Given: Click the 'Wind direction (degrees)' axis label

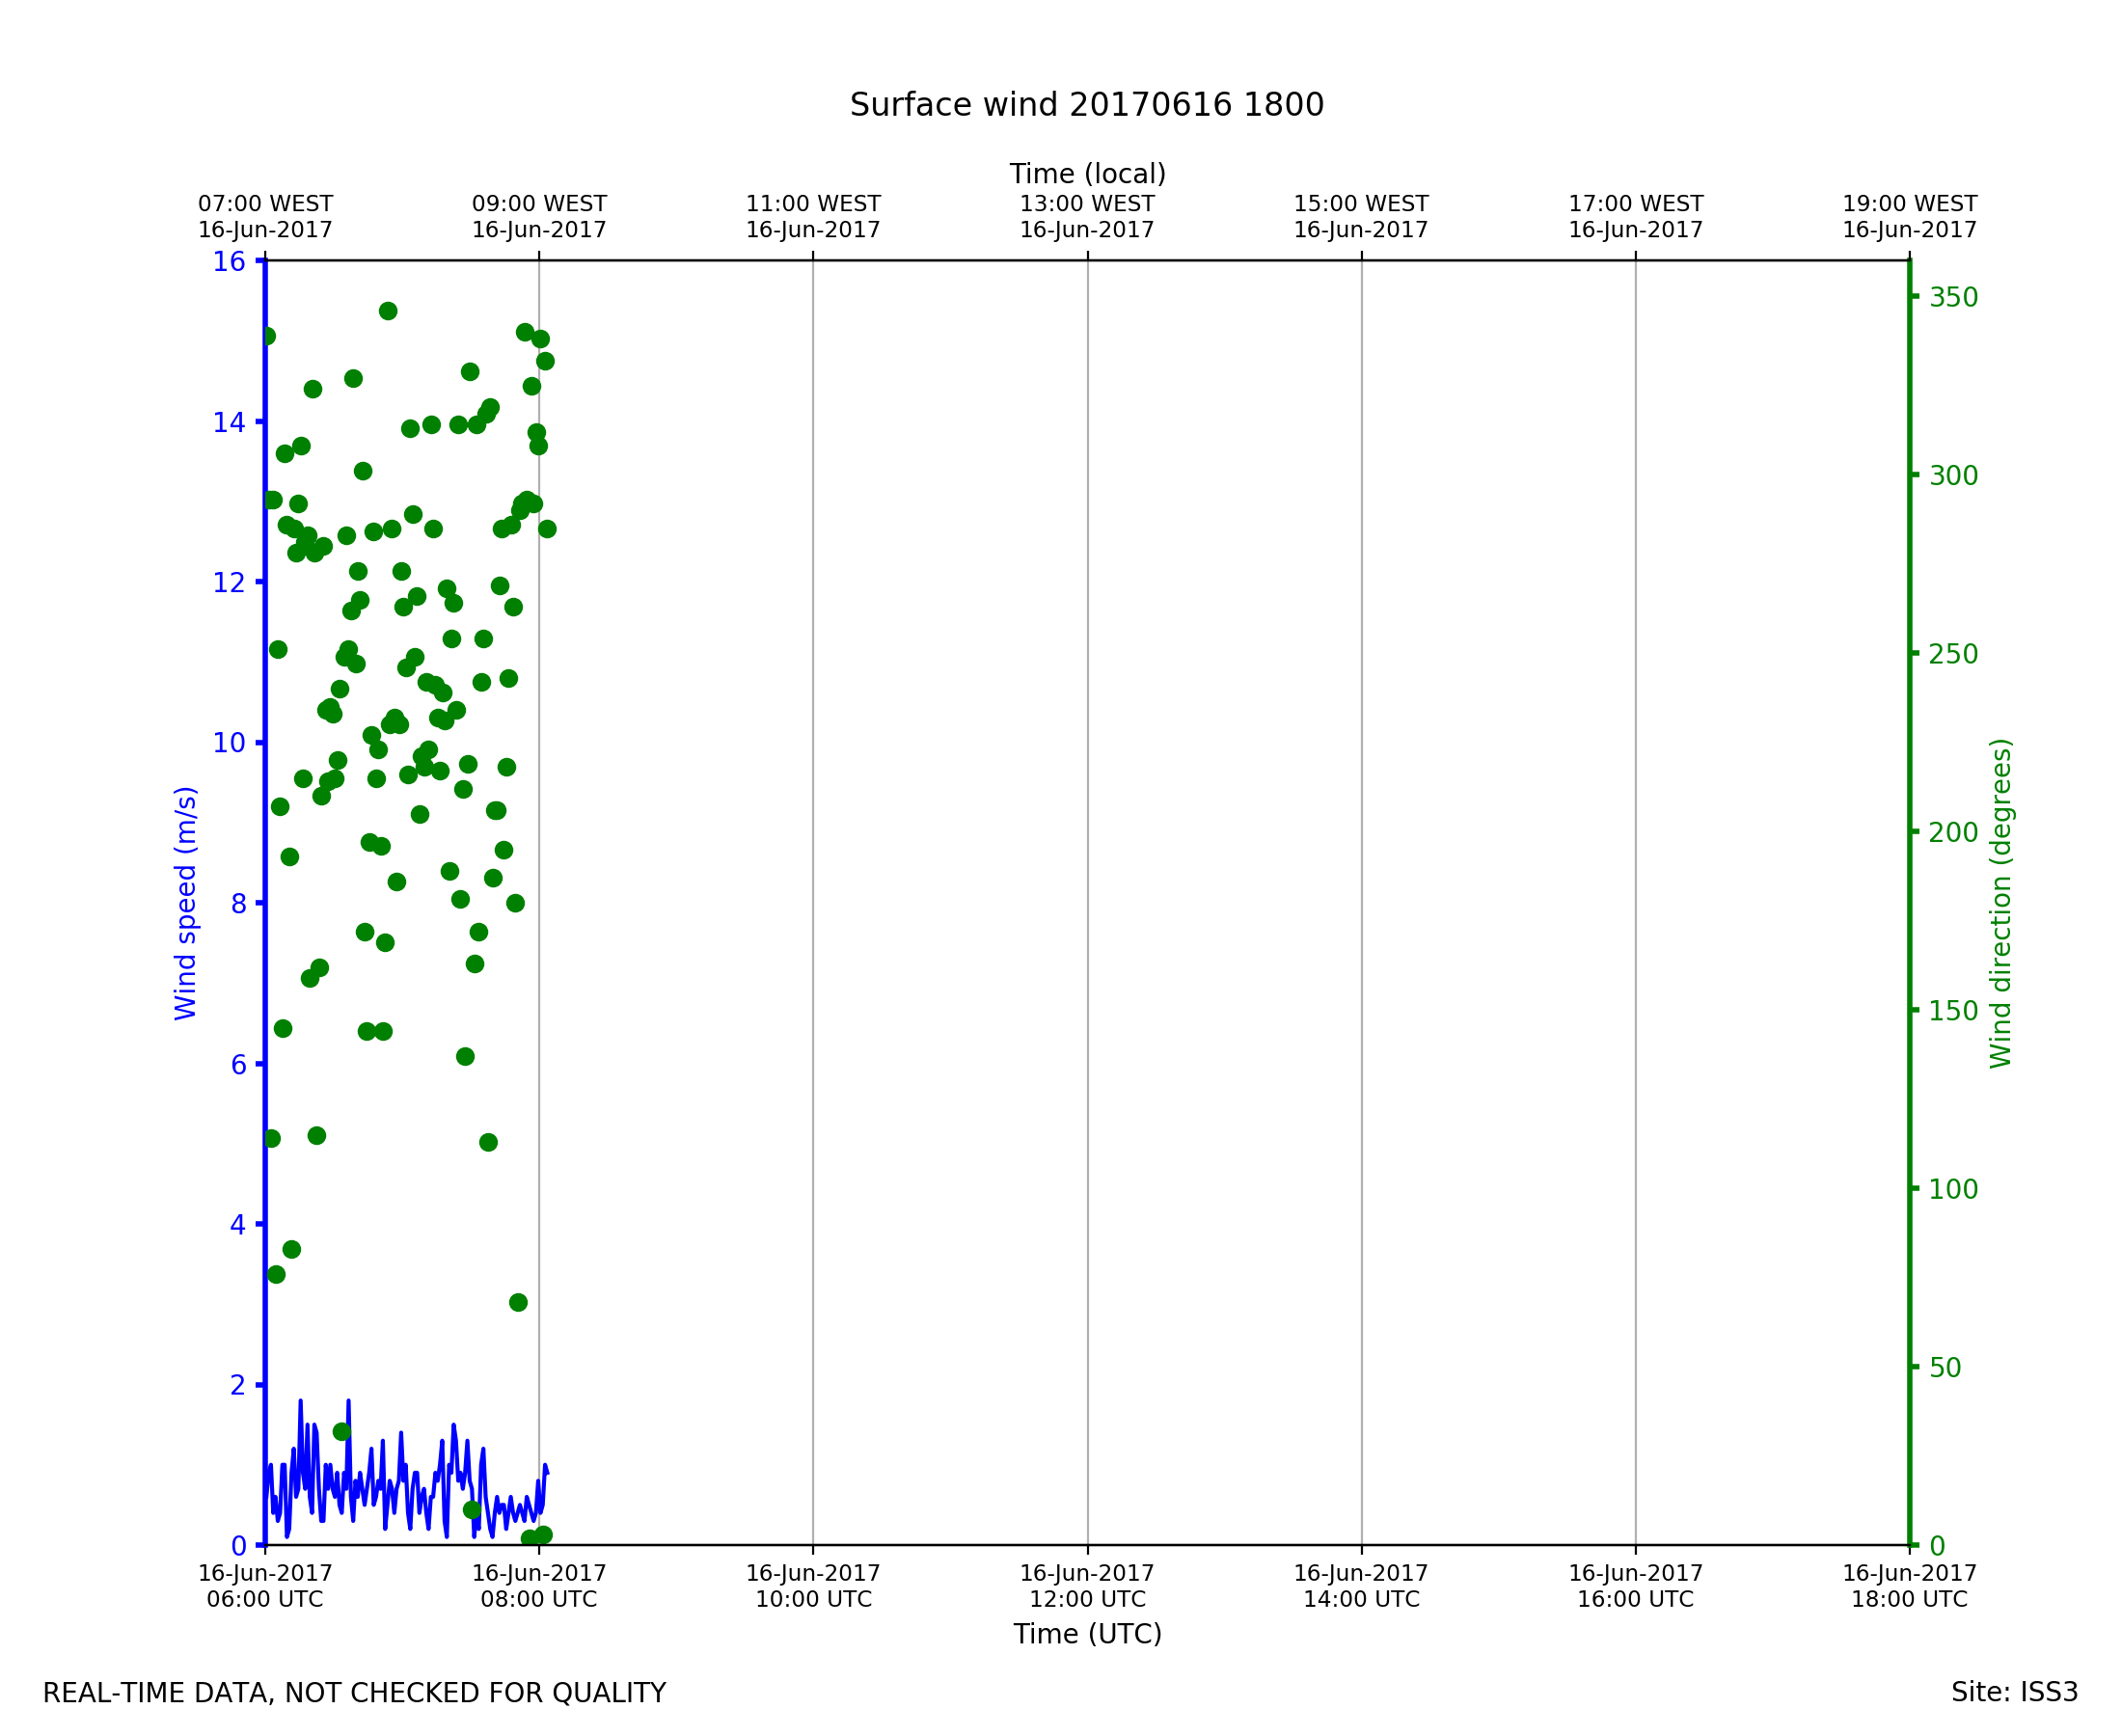Looking at the screenshot, I should (x=2000, y=903).
